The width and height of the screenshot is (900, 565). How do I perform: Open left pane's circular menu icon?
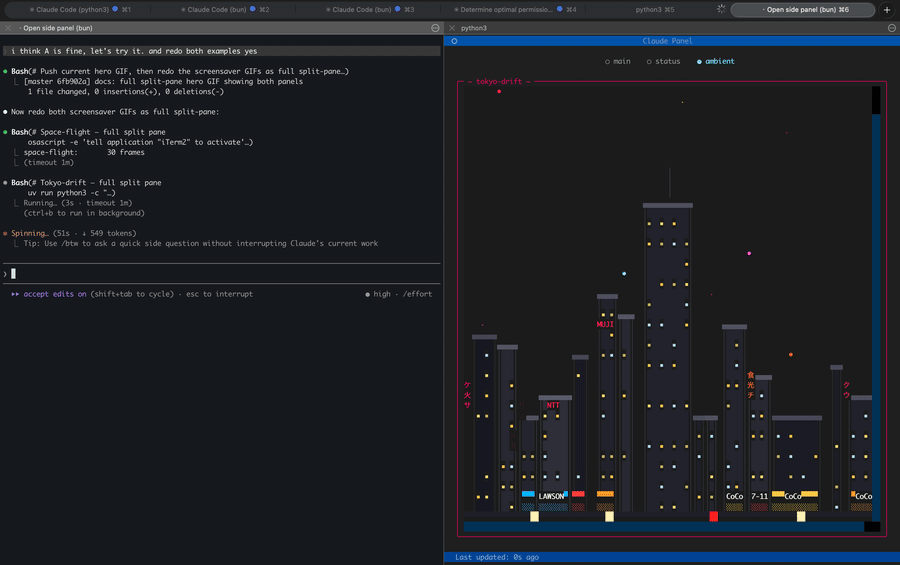pos(435,28)
